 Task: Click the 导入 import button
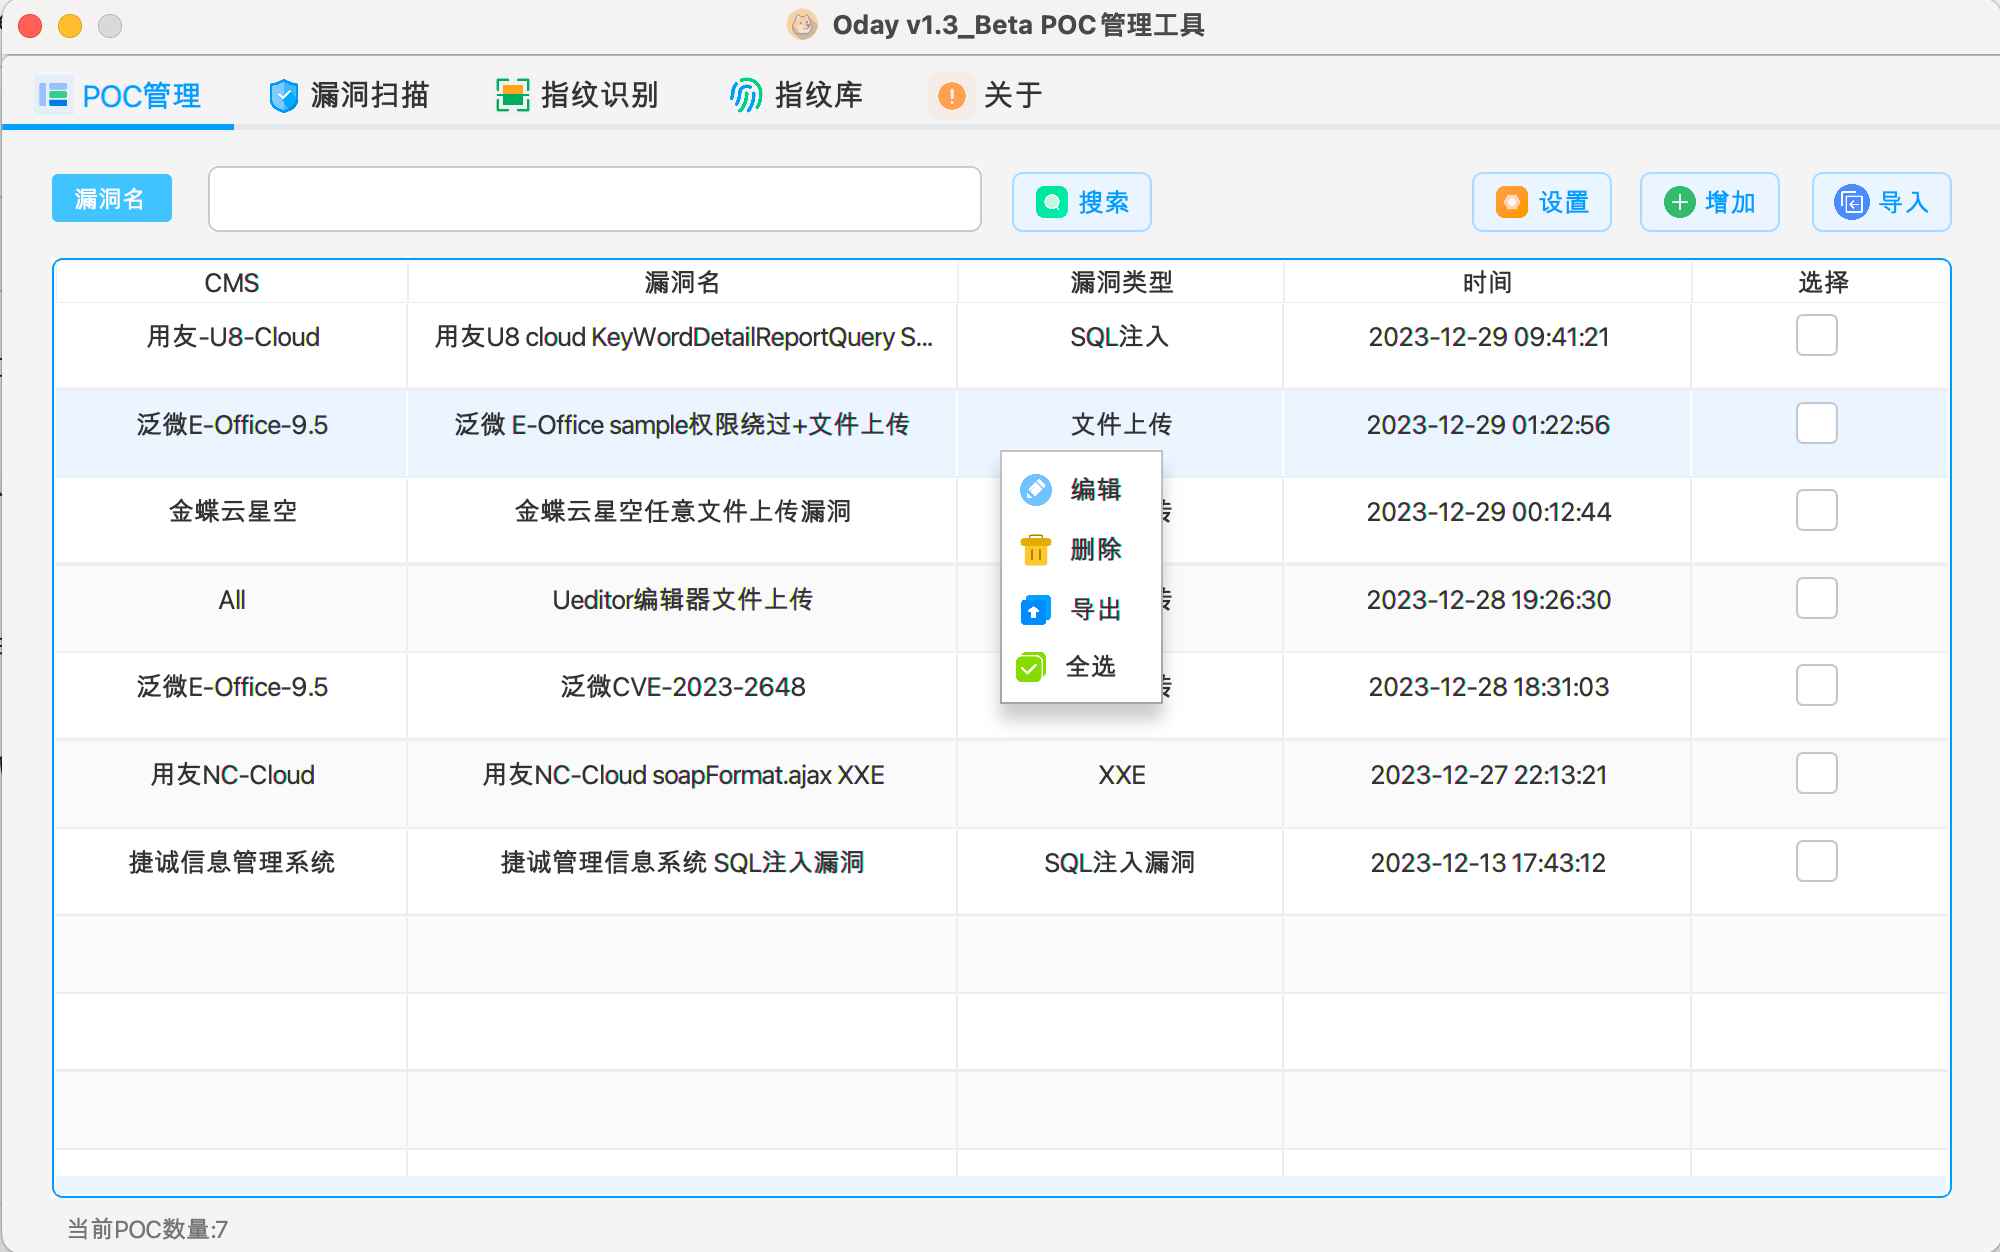(x=1881, y=201)
